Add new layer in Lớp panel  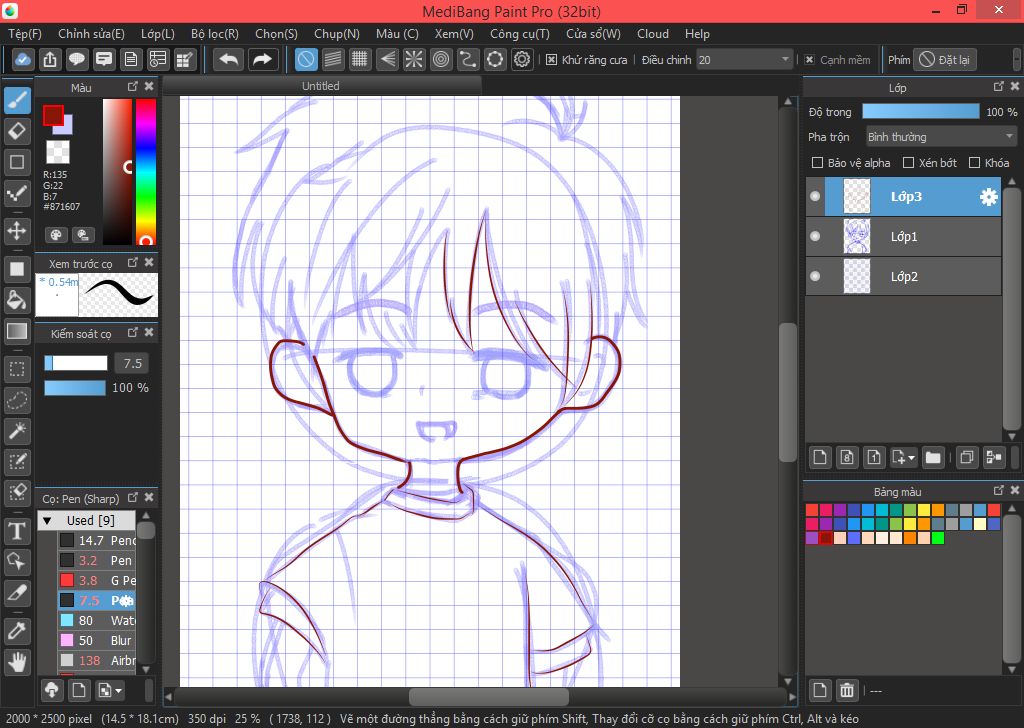point(820,457)
